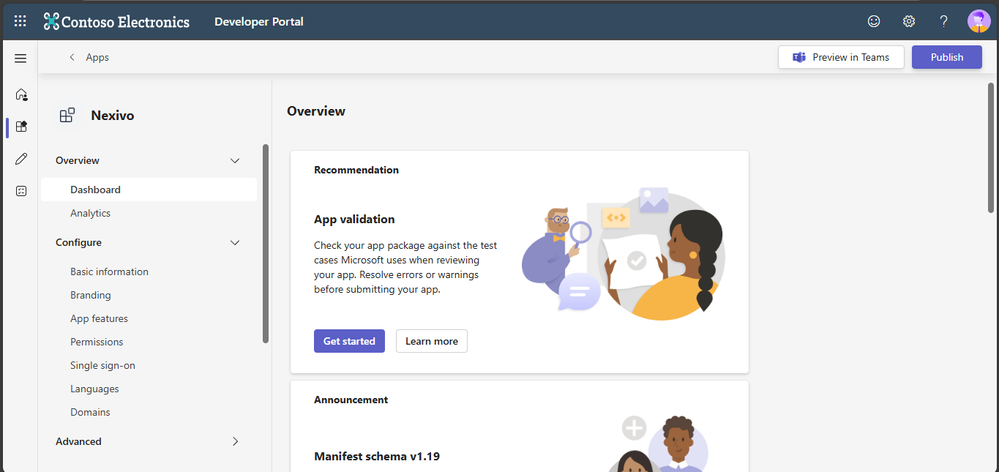This screenshot has height=472, width=999.
Task: Open Permissions page
Action: (x=96, y=342)
